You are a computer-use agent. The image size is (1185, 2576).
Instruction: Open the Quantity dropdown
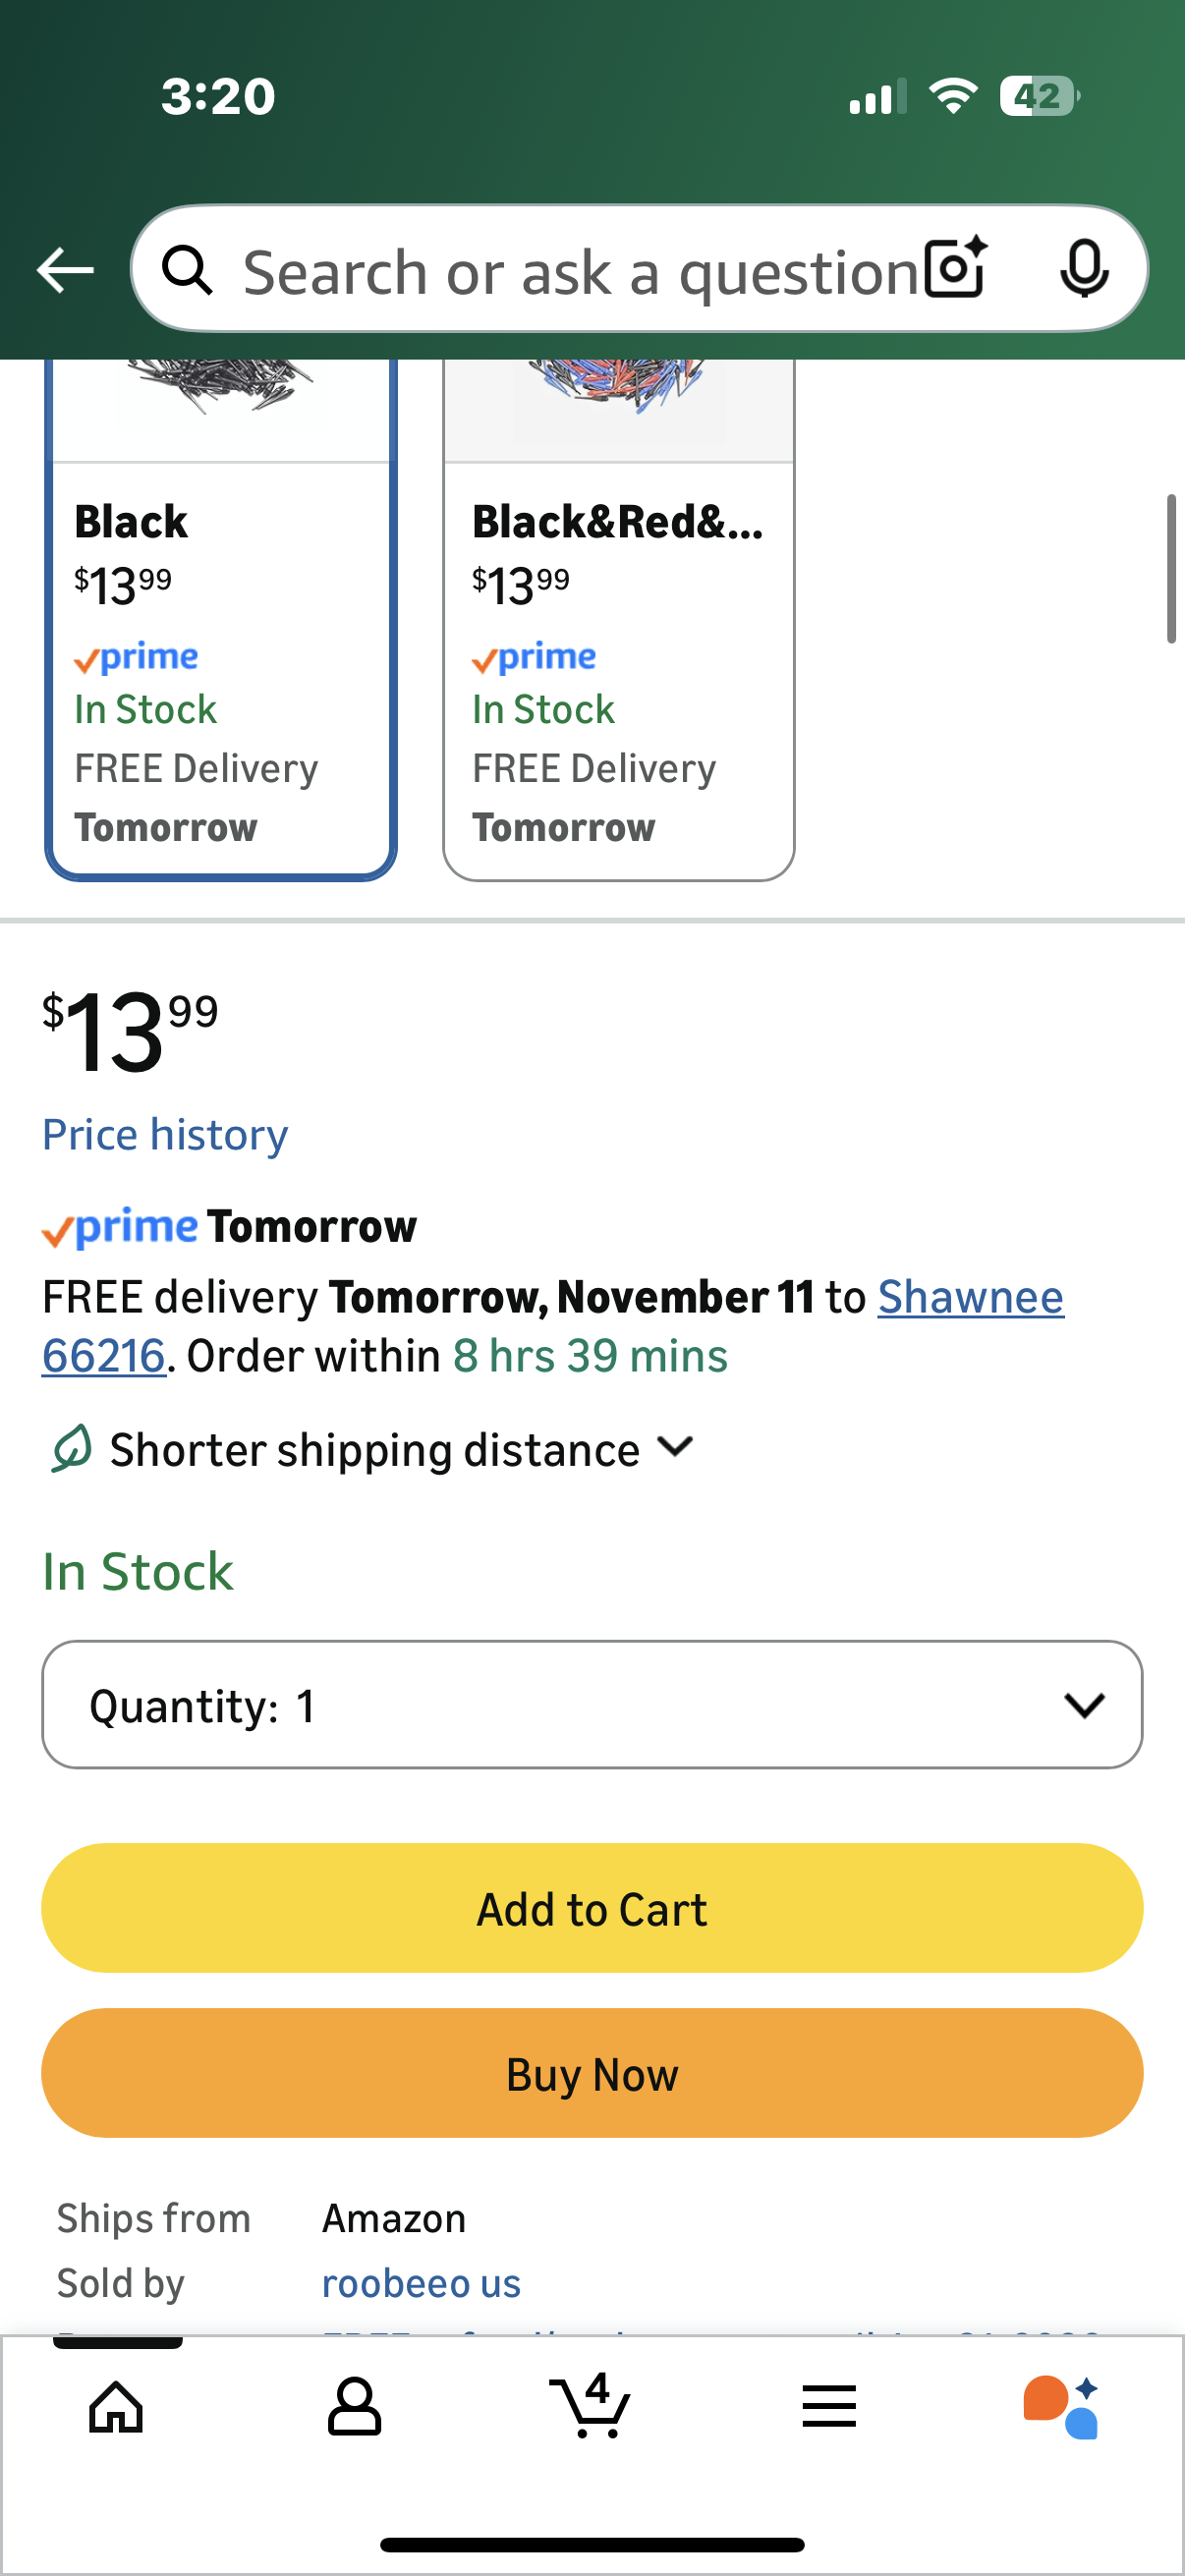[x=592, y=1705]
